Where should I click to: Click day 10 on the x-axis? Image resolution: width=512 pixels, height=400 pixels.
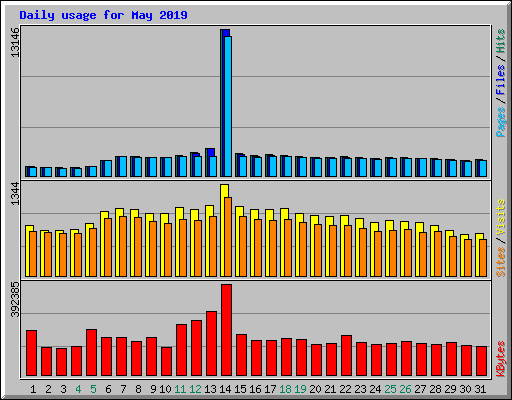click(165, 389)
